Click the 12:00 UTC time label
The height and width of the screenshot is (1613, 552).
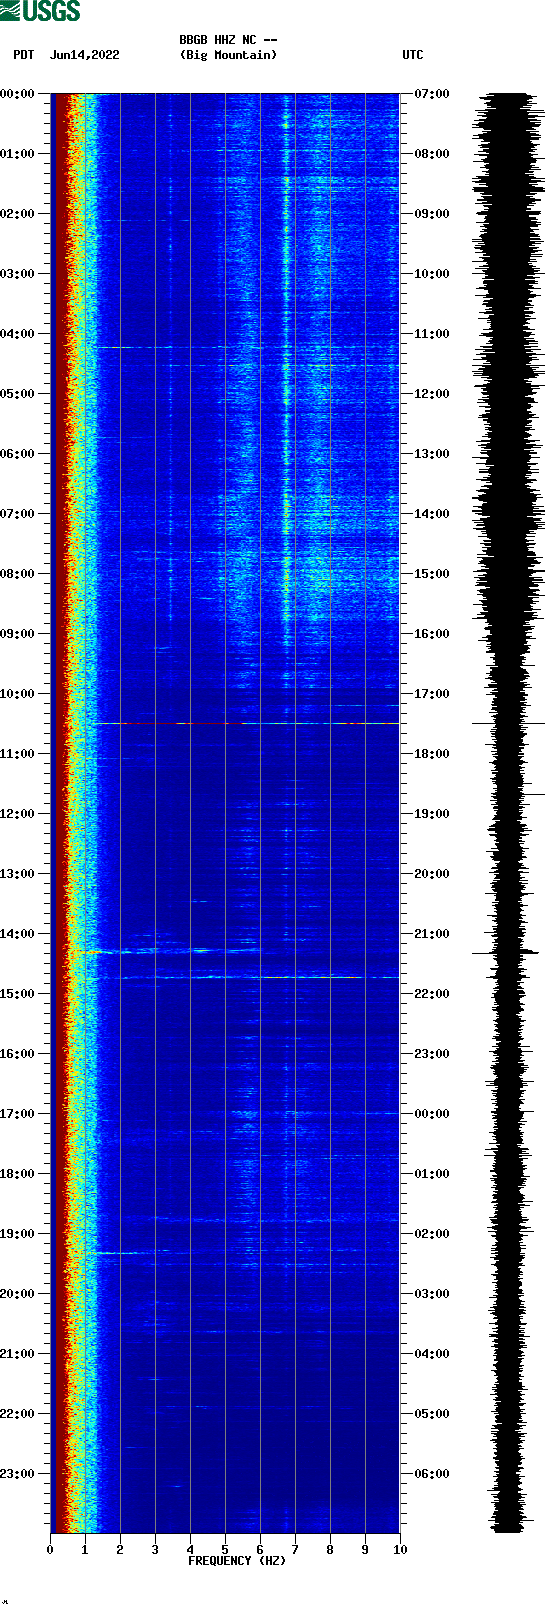[x=432, y=394]
